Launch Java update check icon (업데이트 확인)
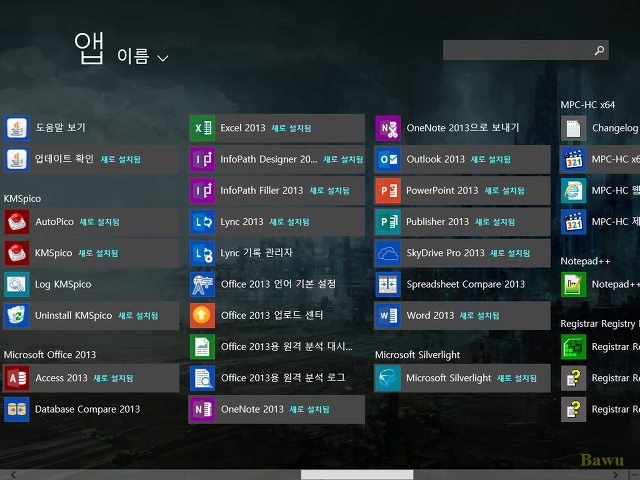The width and height of the screenshot is (640, 480). click(x=17, y=159)
